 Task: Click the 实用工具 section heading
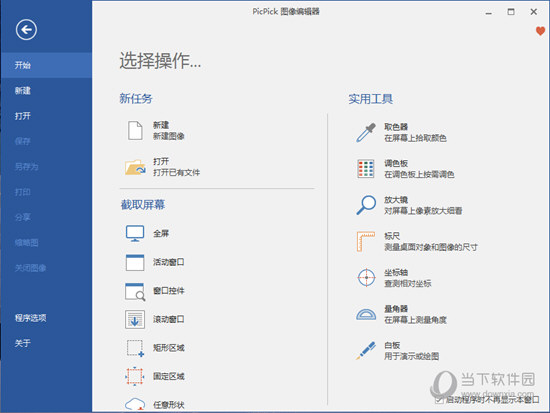tap(370, 99)
